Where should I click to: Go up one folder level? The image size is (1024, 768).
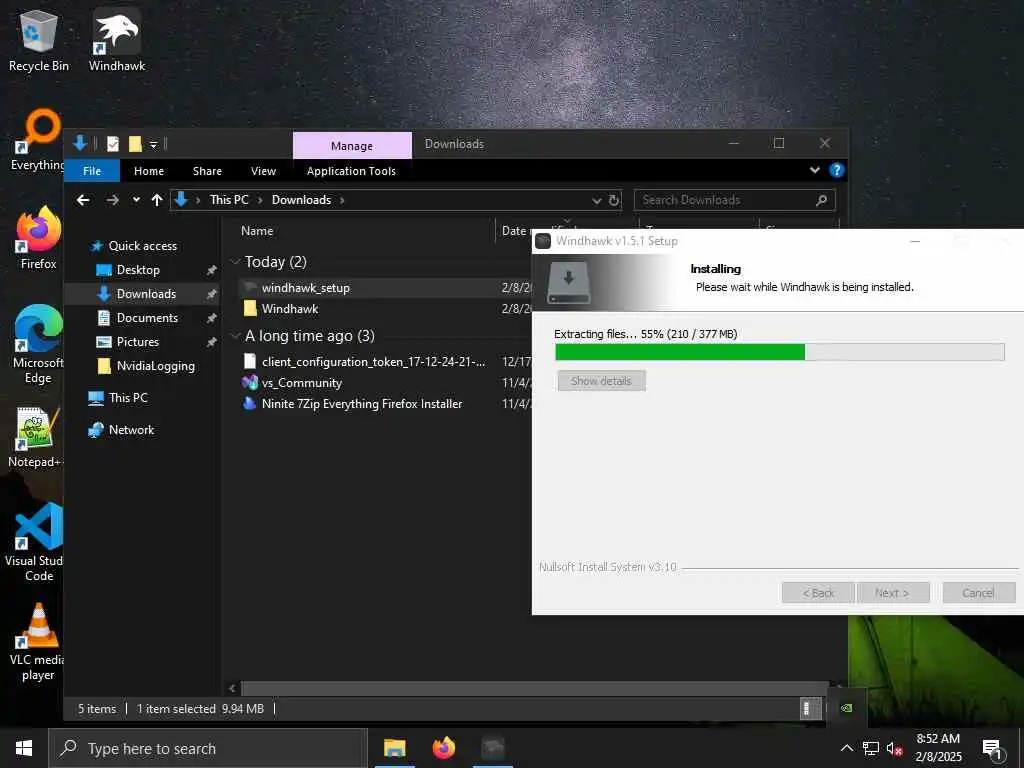157,200
